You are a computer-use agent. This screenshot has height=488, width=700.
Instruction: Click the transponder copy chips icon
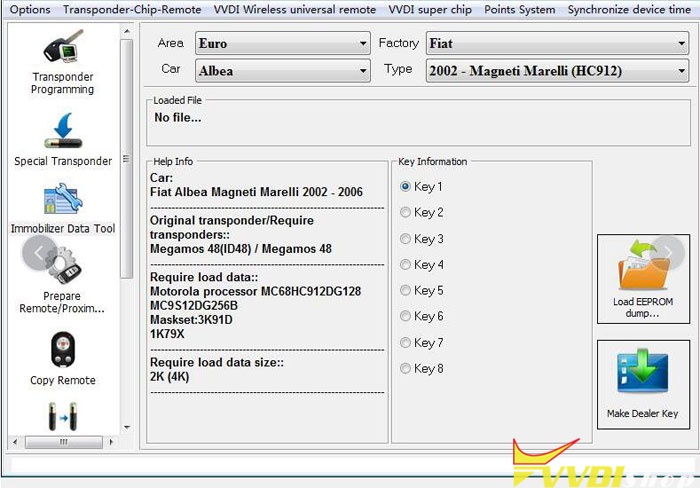click(62, 416)
